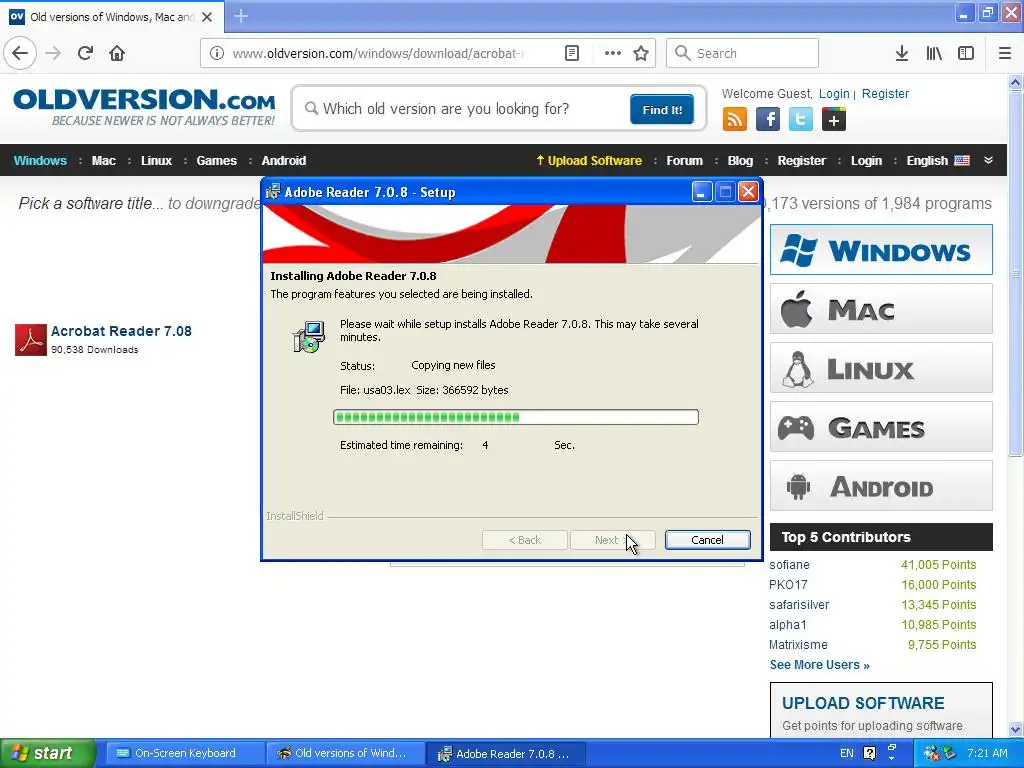The width and height of the screenshot is (1024, 768).
Task: Click Login in black navigation bar
Action: click(866, 160)
